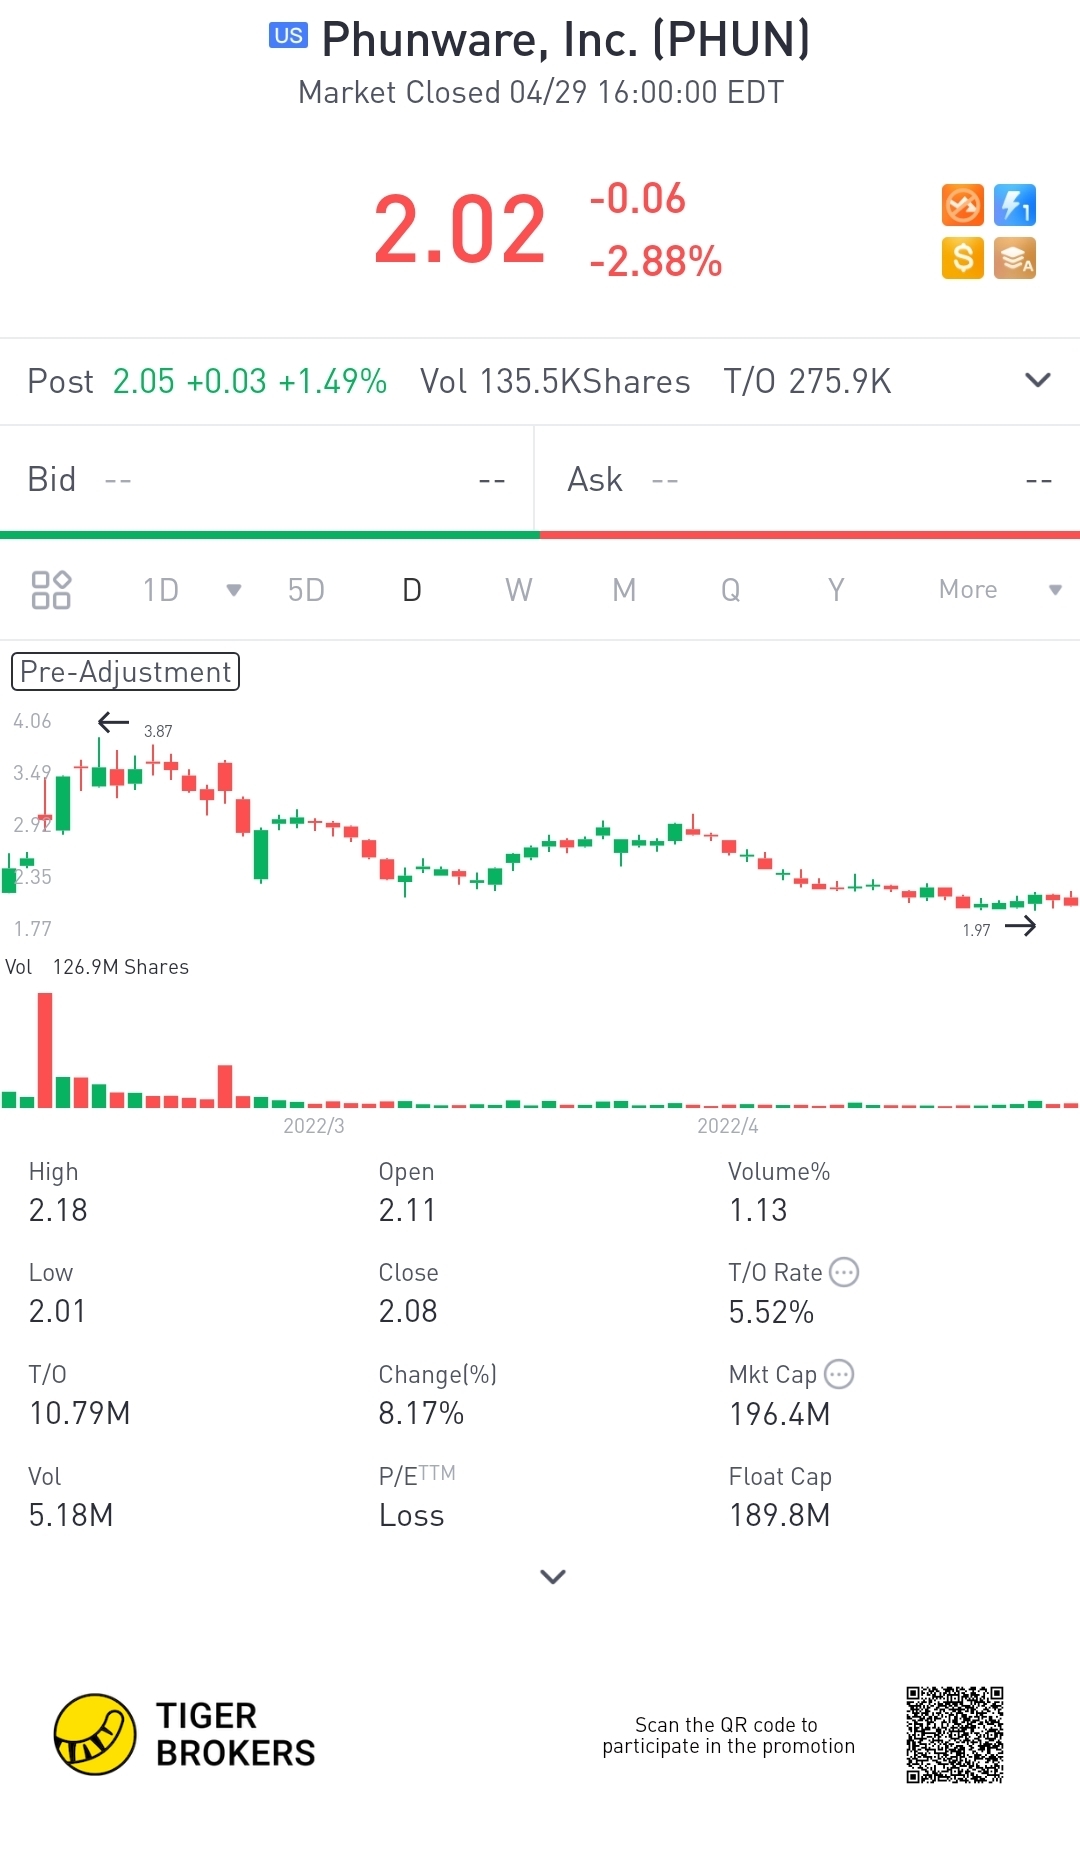Tap the orange chart analysis icon
The height and width of the screenshot is (1856, 1080).
coord(963,206)
